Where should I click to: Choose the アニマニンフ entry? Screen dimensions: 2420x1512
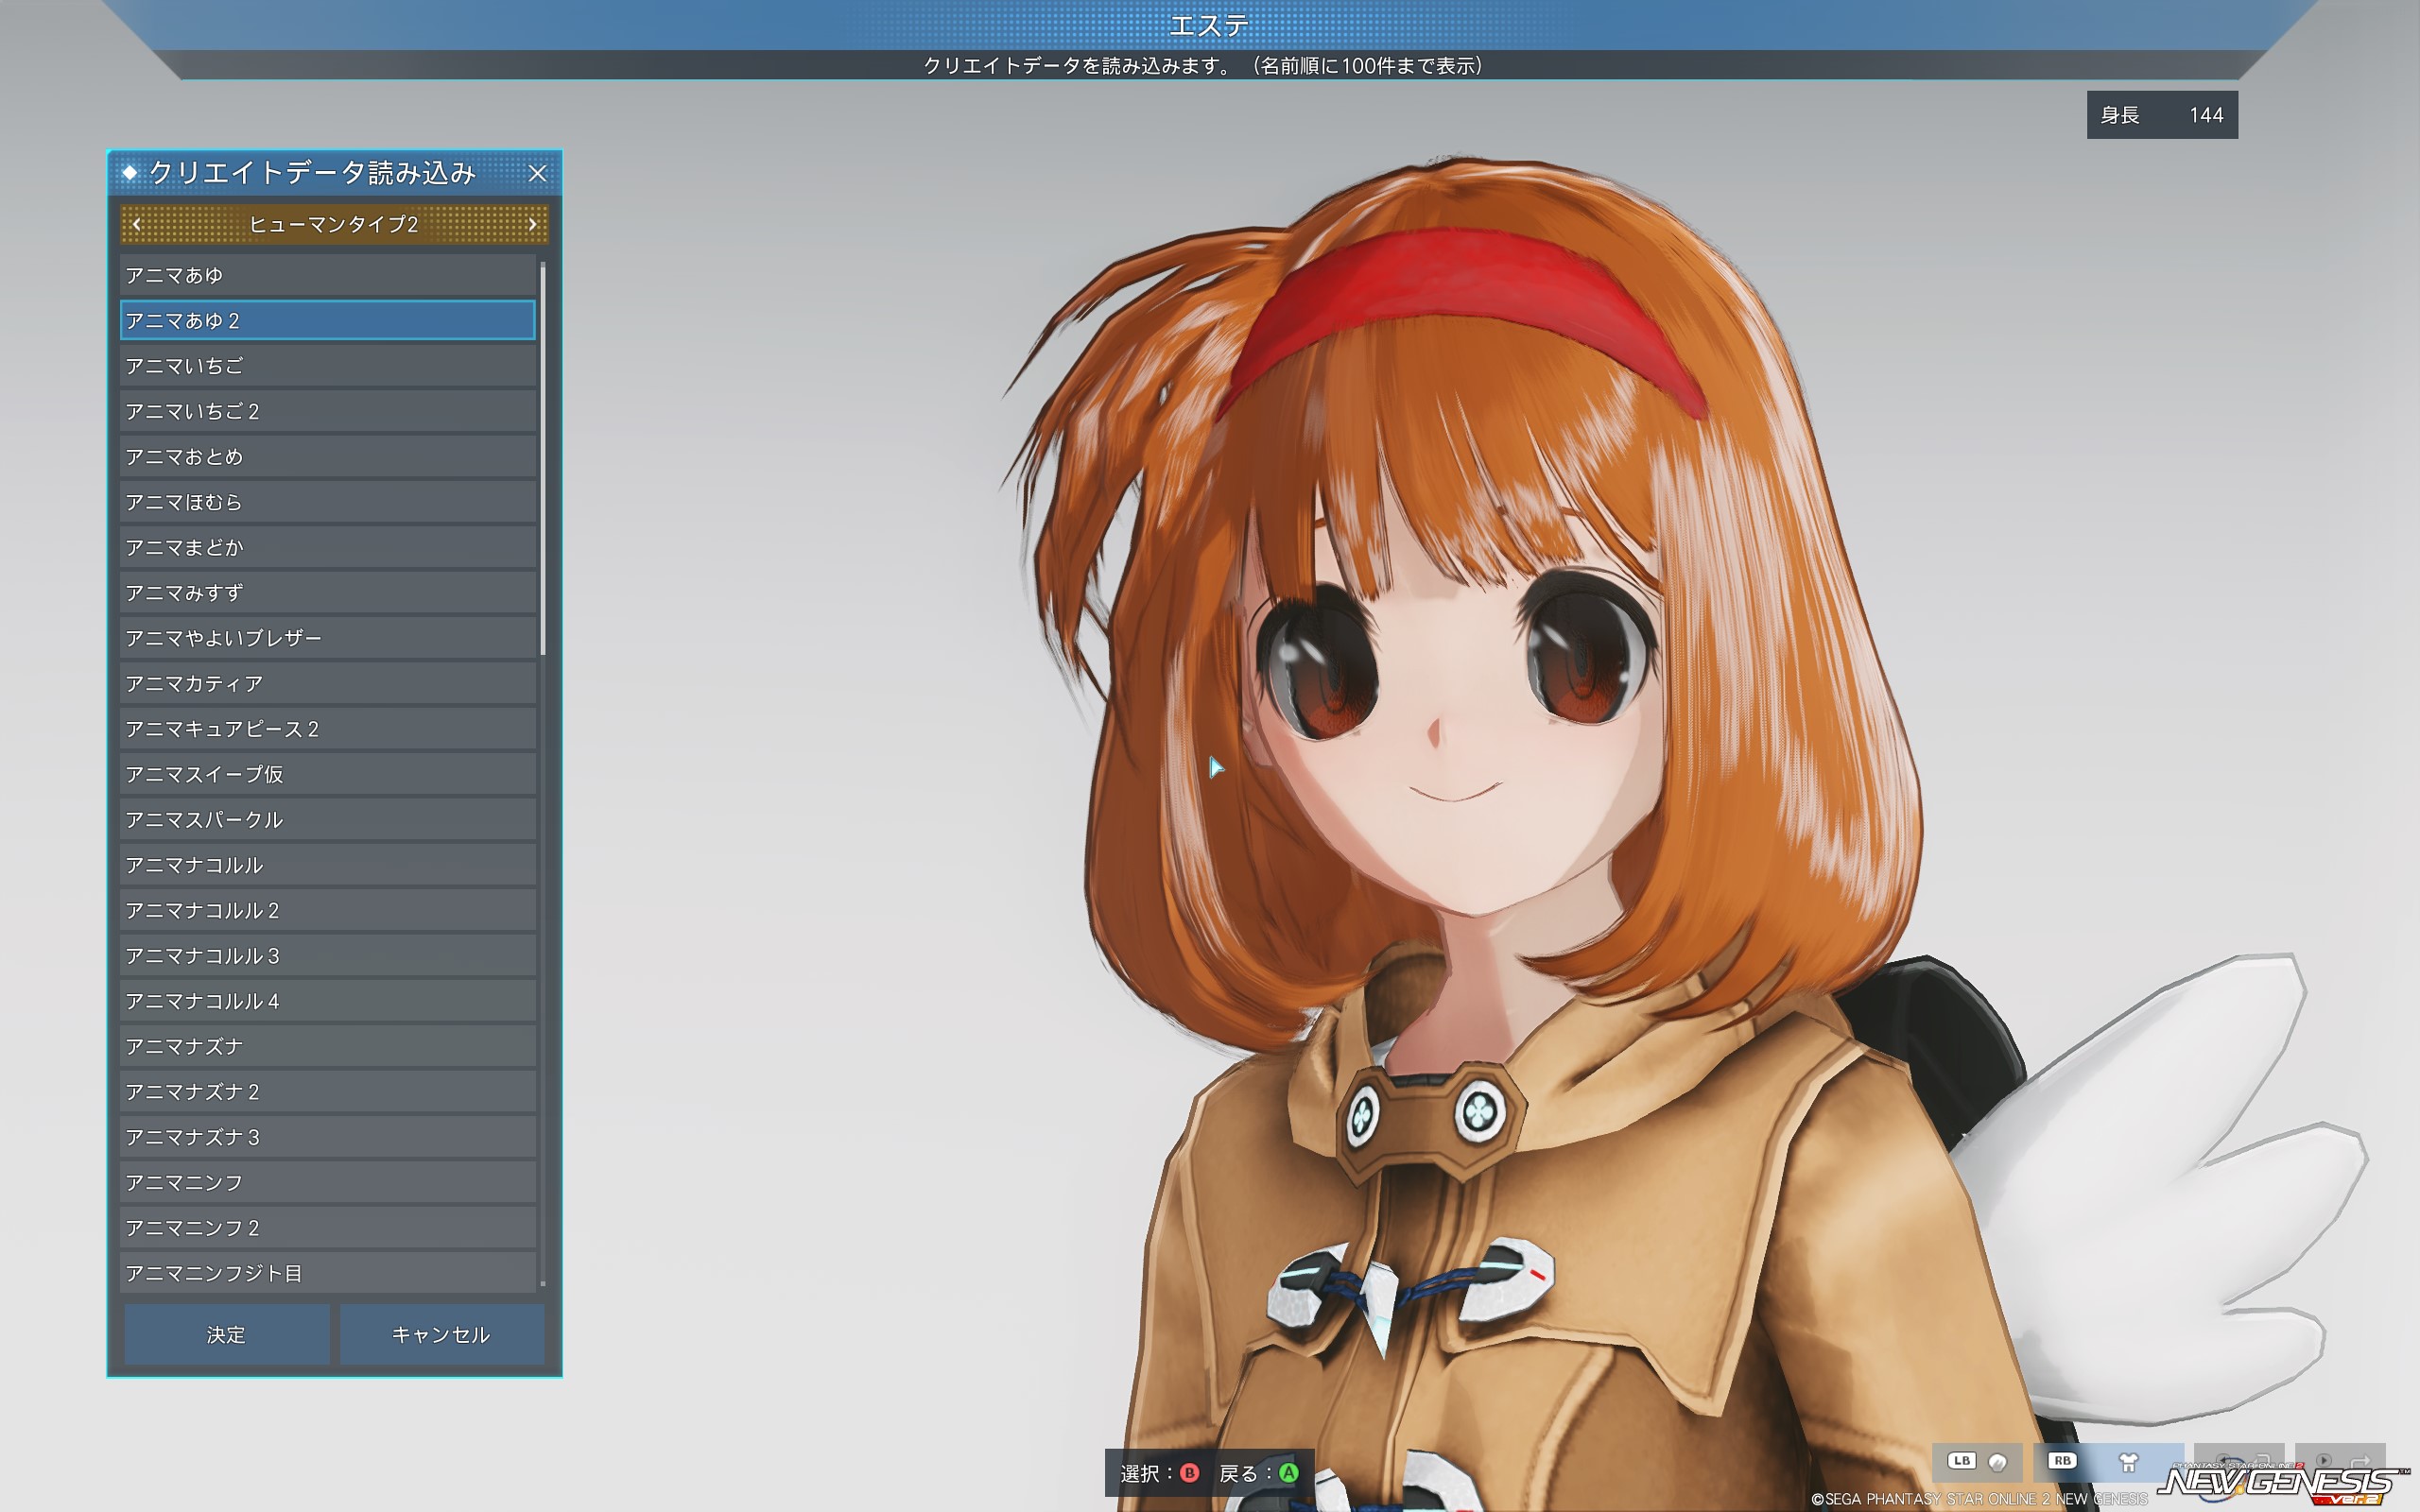point(328,1182)
